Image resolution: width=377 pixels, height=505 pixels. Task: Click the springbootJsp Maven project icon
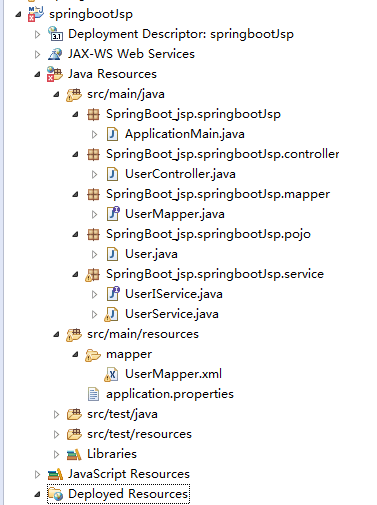tap(36, 14)
